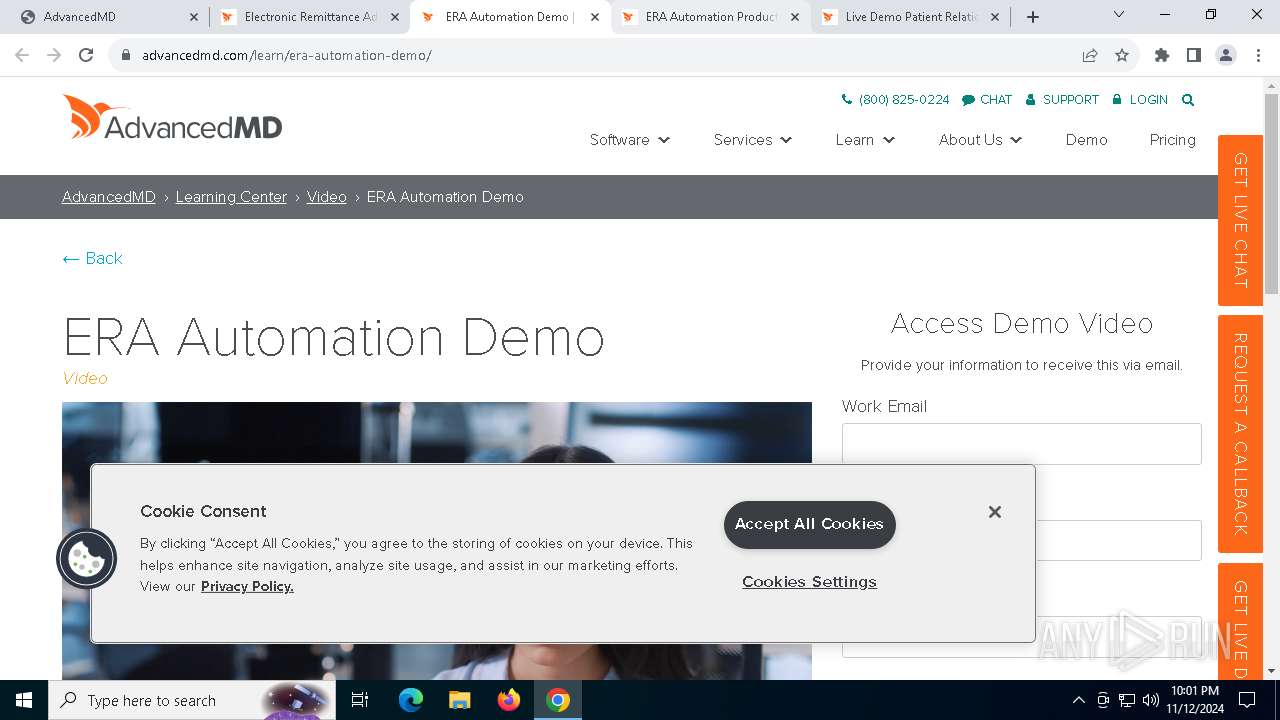This screenshot has height=720, width=1280.
Task: Click the video thumbnail image
Action: coord(437,541)
